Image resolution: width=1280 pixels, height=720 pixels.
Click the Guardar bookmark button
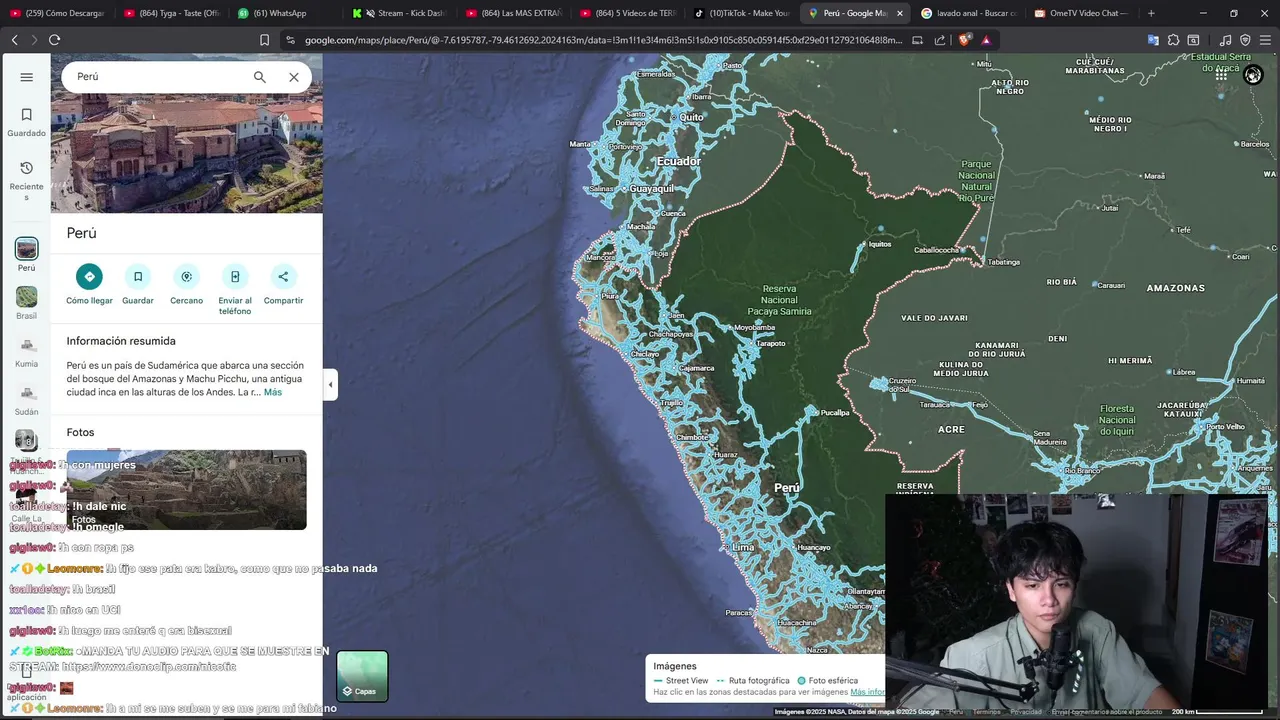click(138, 284)
